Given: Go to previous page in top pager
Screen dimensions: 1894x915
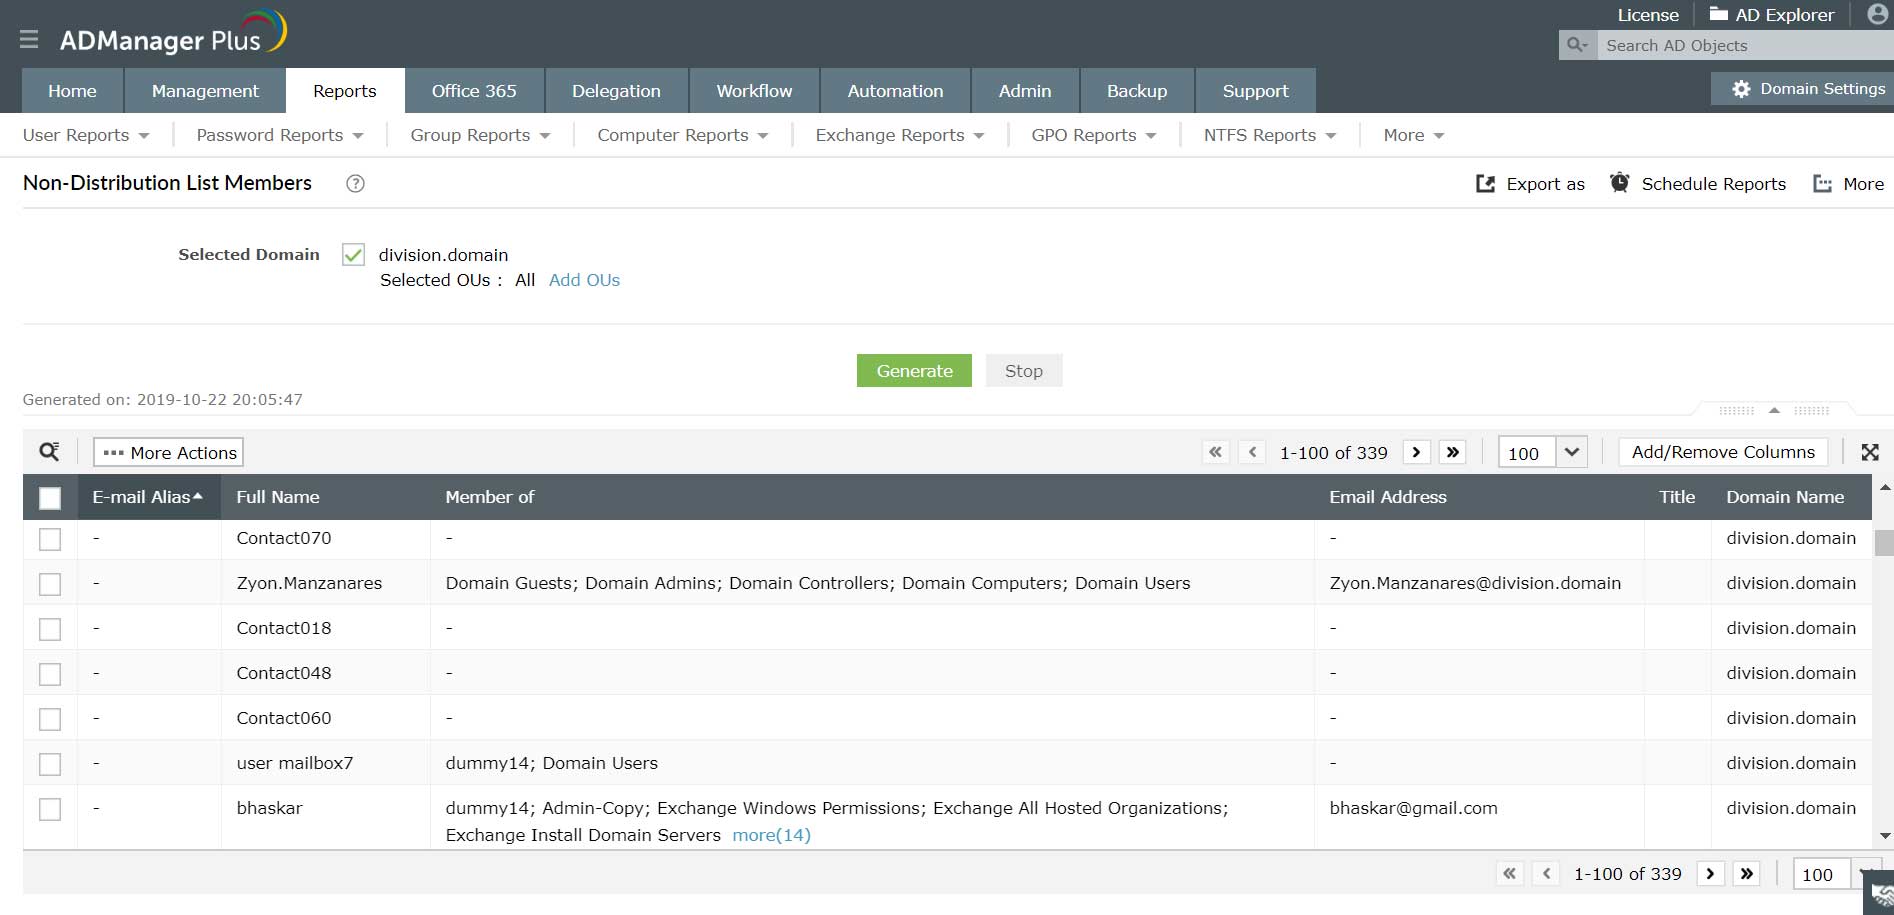Looking at the screenshot, I should click(1252, 452).
